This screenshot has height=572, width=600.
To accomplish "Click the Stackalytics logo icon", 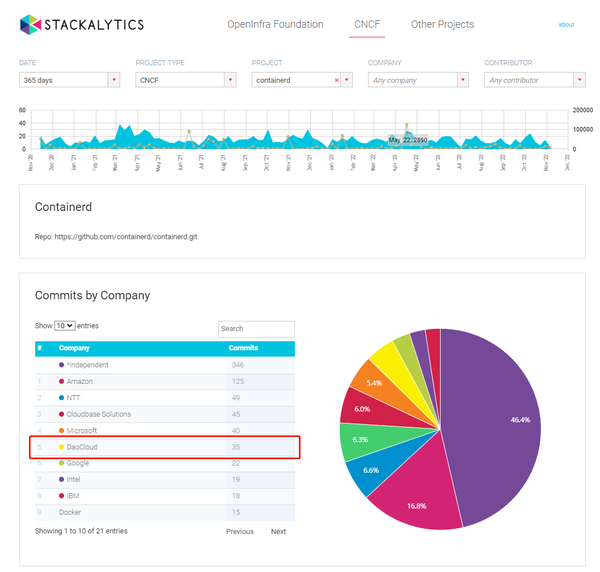I will coord(30,24).
